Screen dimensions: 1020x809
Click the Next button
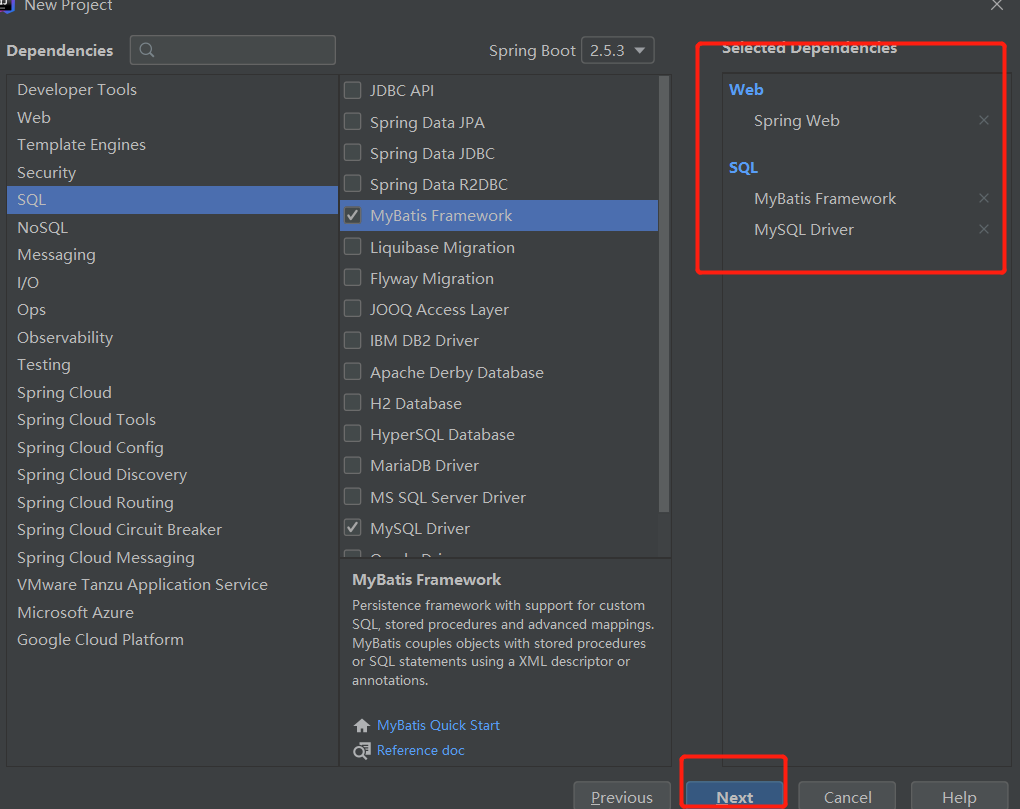(734, 796)
